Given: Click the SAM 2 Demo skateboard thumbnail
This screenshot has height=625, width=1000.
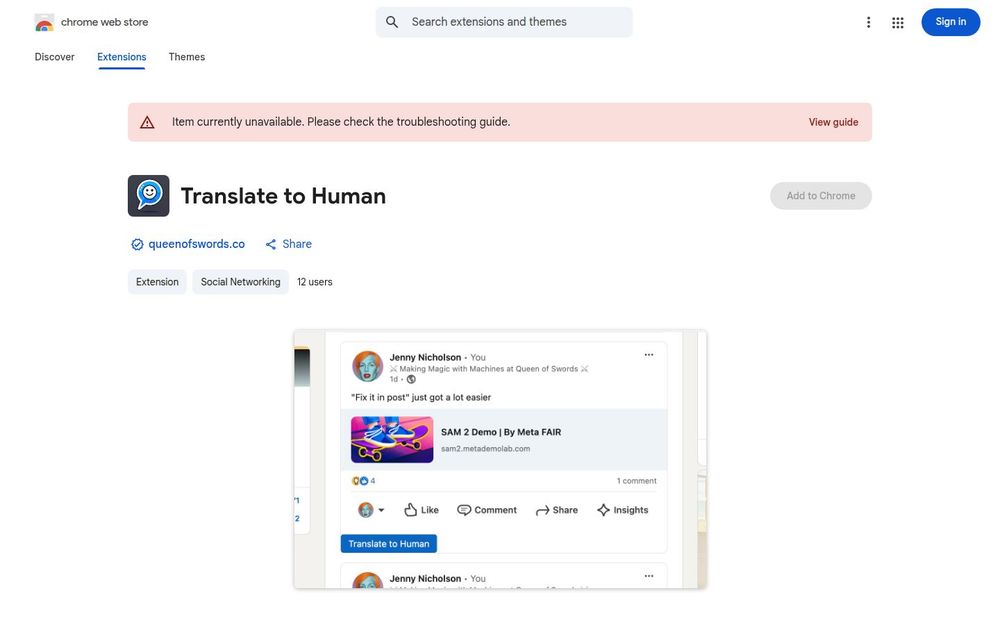Looking at the screenshot, I should coord(392,439).
